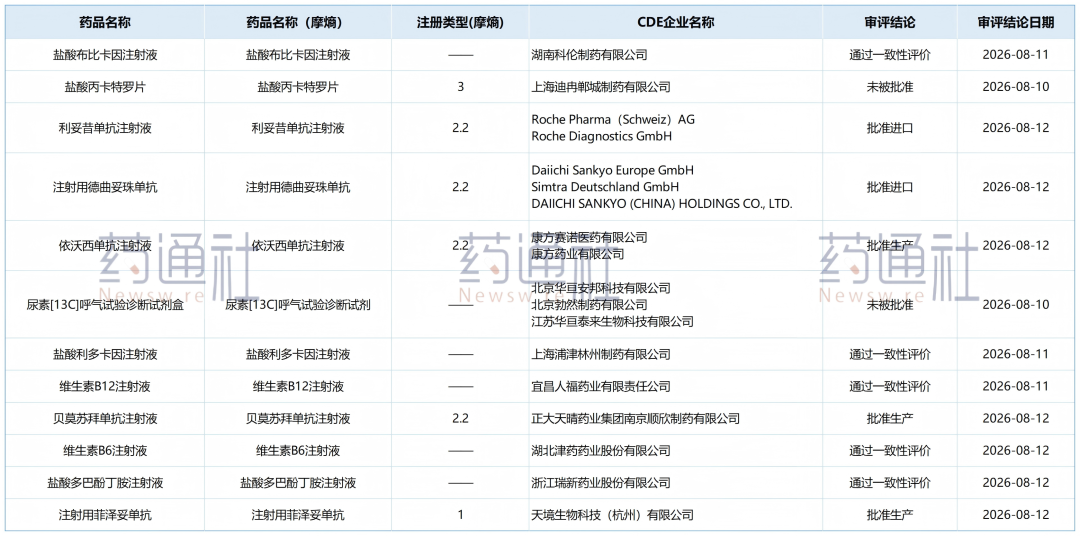Click 维生素B6注射液 in the first 药品名称 column
The width and height of the screenshot is (1080, 536).
click(105, 451)
